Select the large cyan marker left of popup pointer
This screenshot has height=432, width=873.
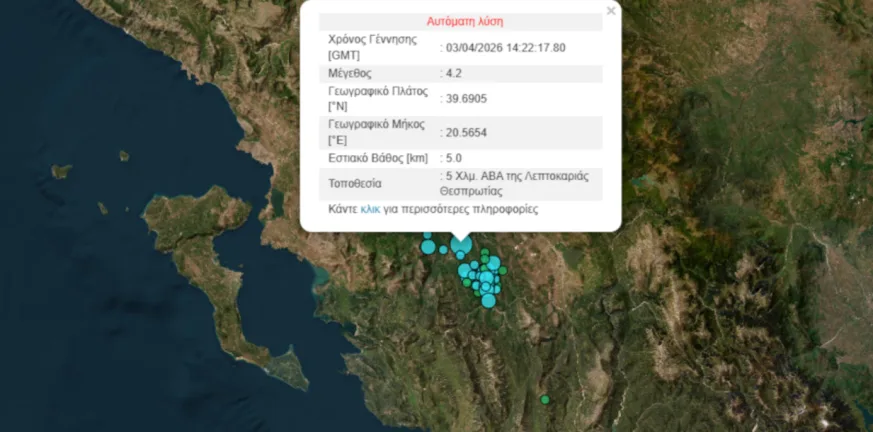click(x=428, y=246)
